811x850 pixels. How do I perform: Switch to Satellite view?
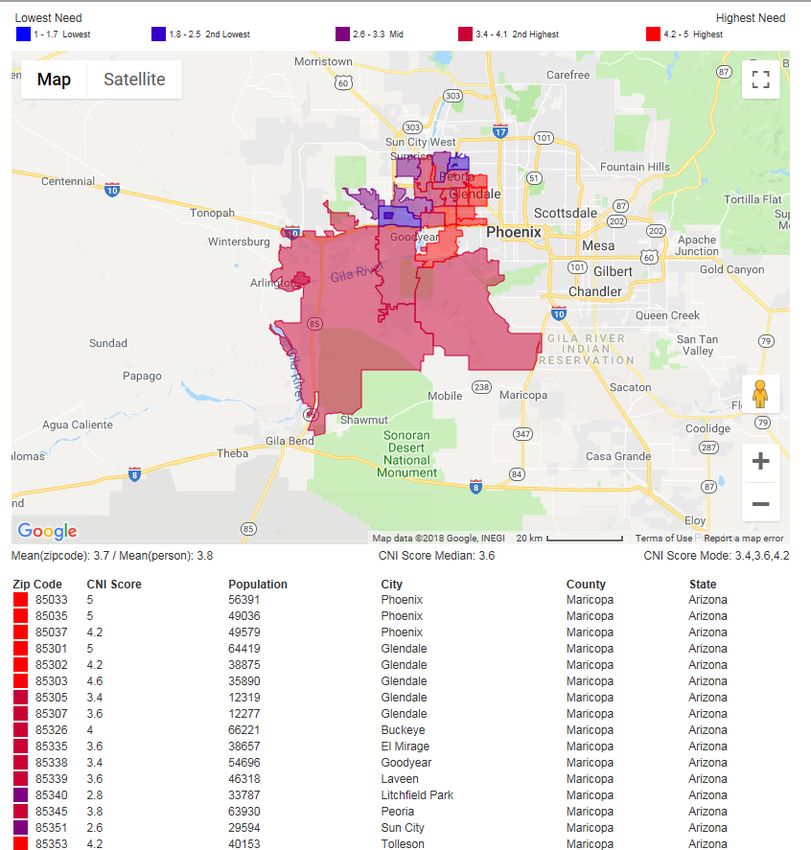coord(134,80)
